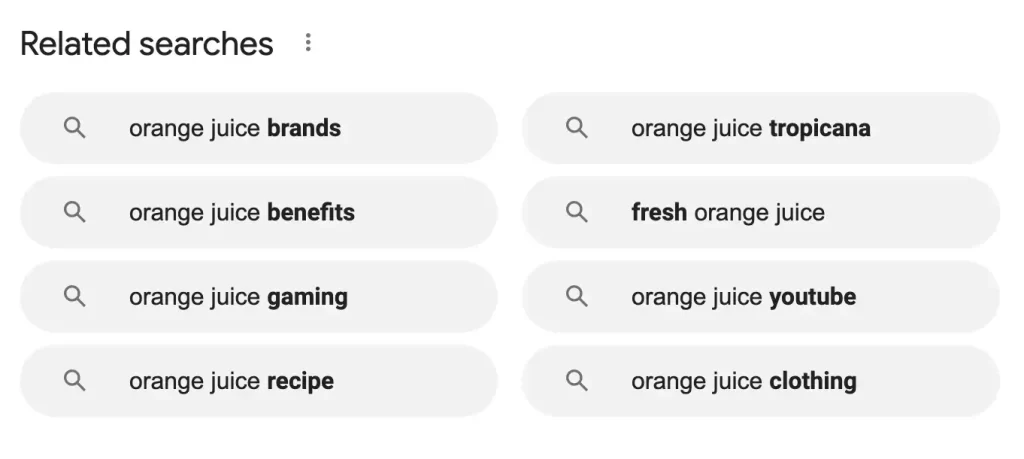Search for orange juice recipe
The width and height of the screenshot is (1024, 459).
tap(259, 381)
